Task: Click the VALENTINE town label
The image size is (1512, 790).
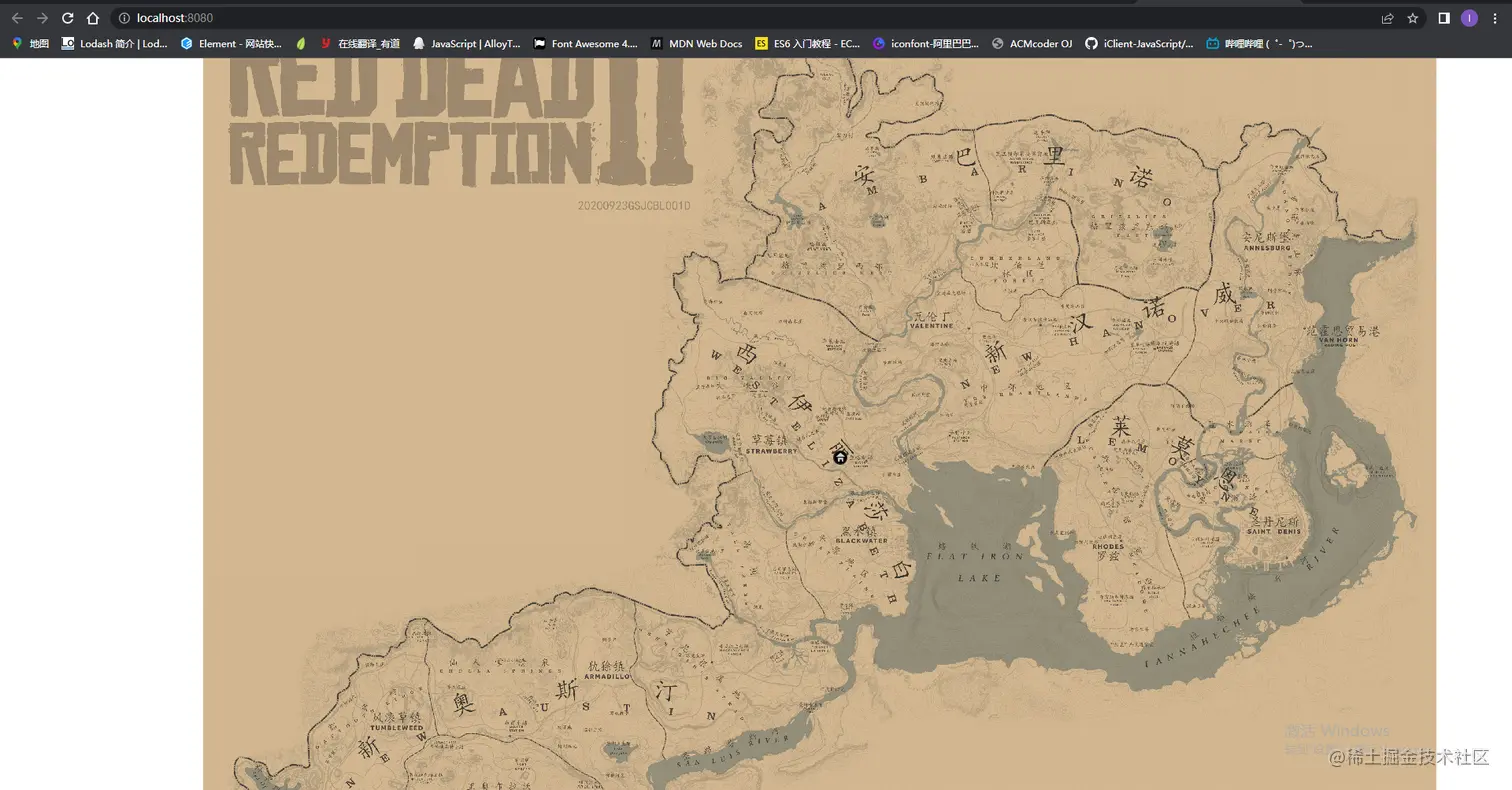Action: coord(931,326)
